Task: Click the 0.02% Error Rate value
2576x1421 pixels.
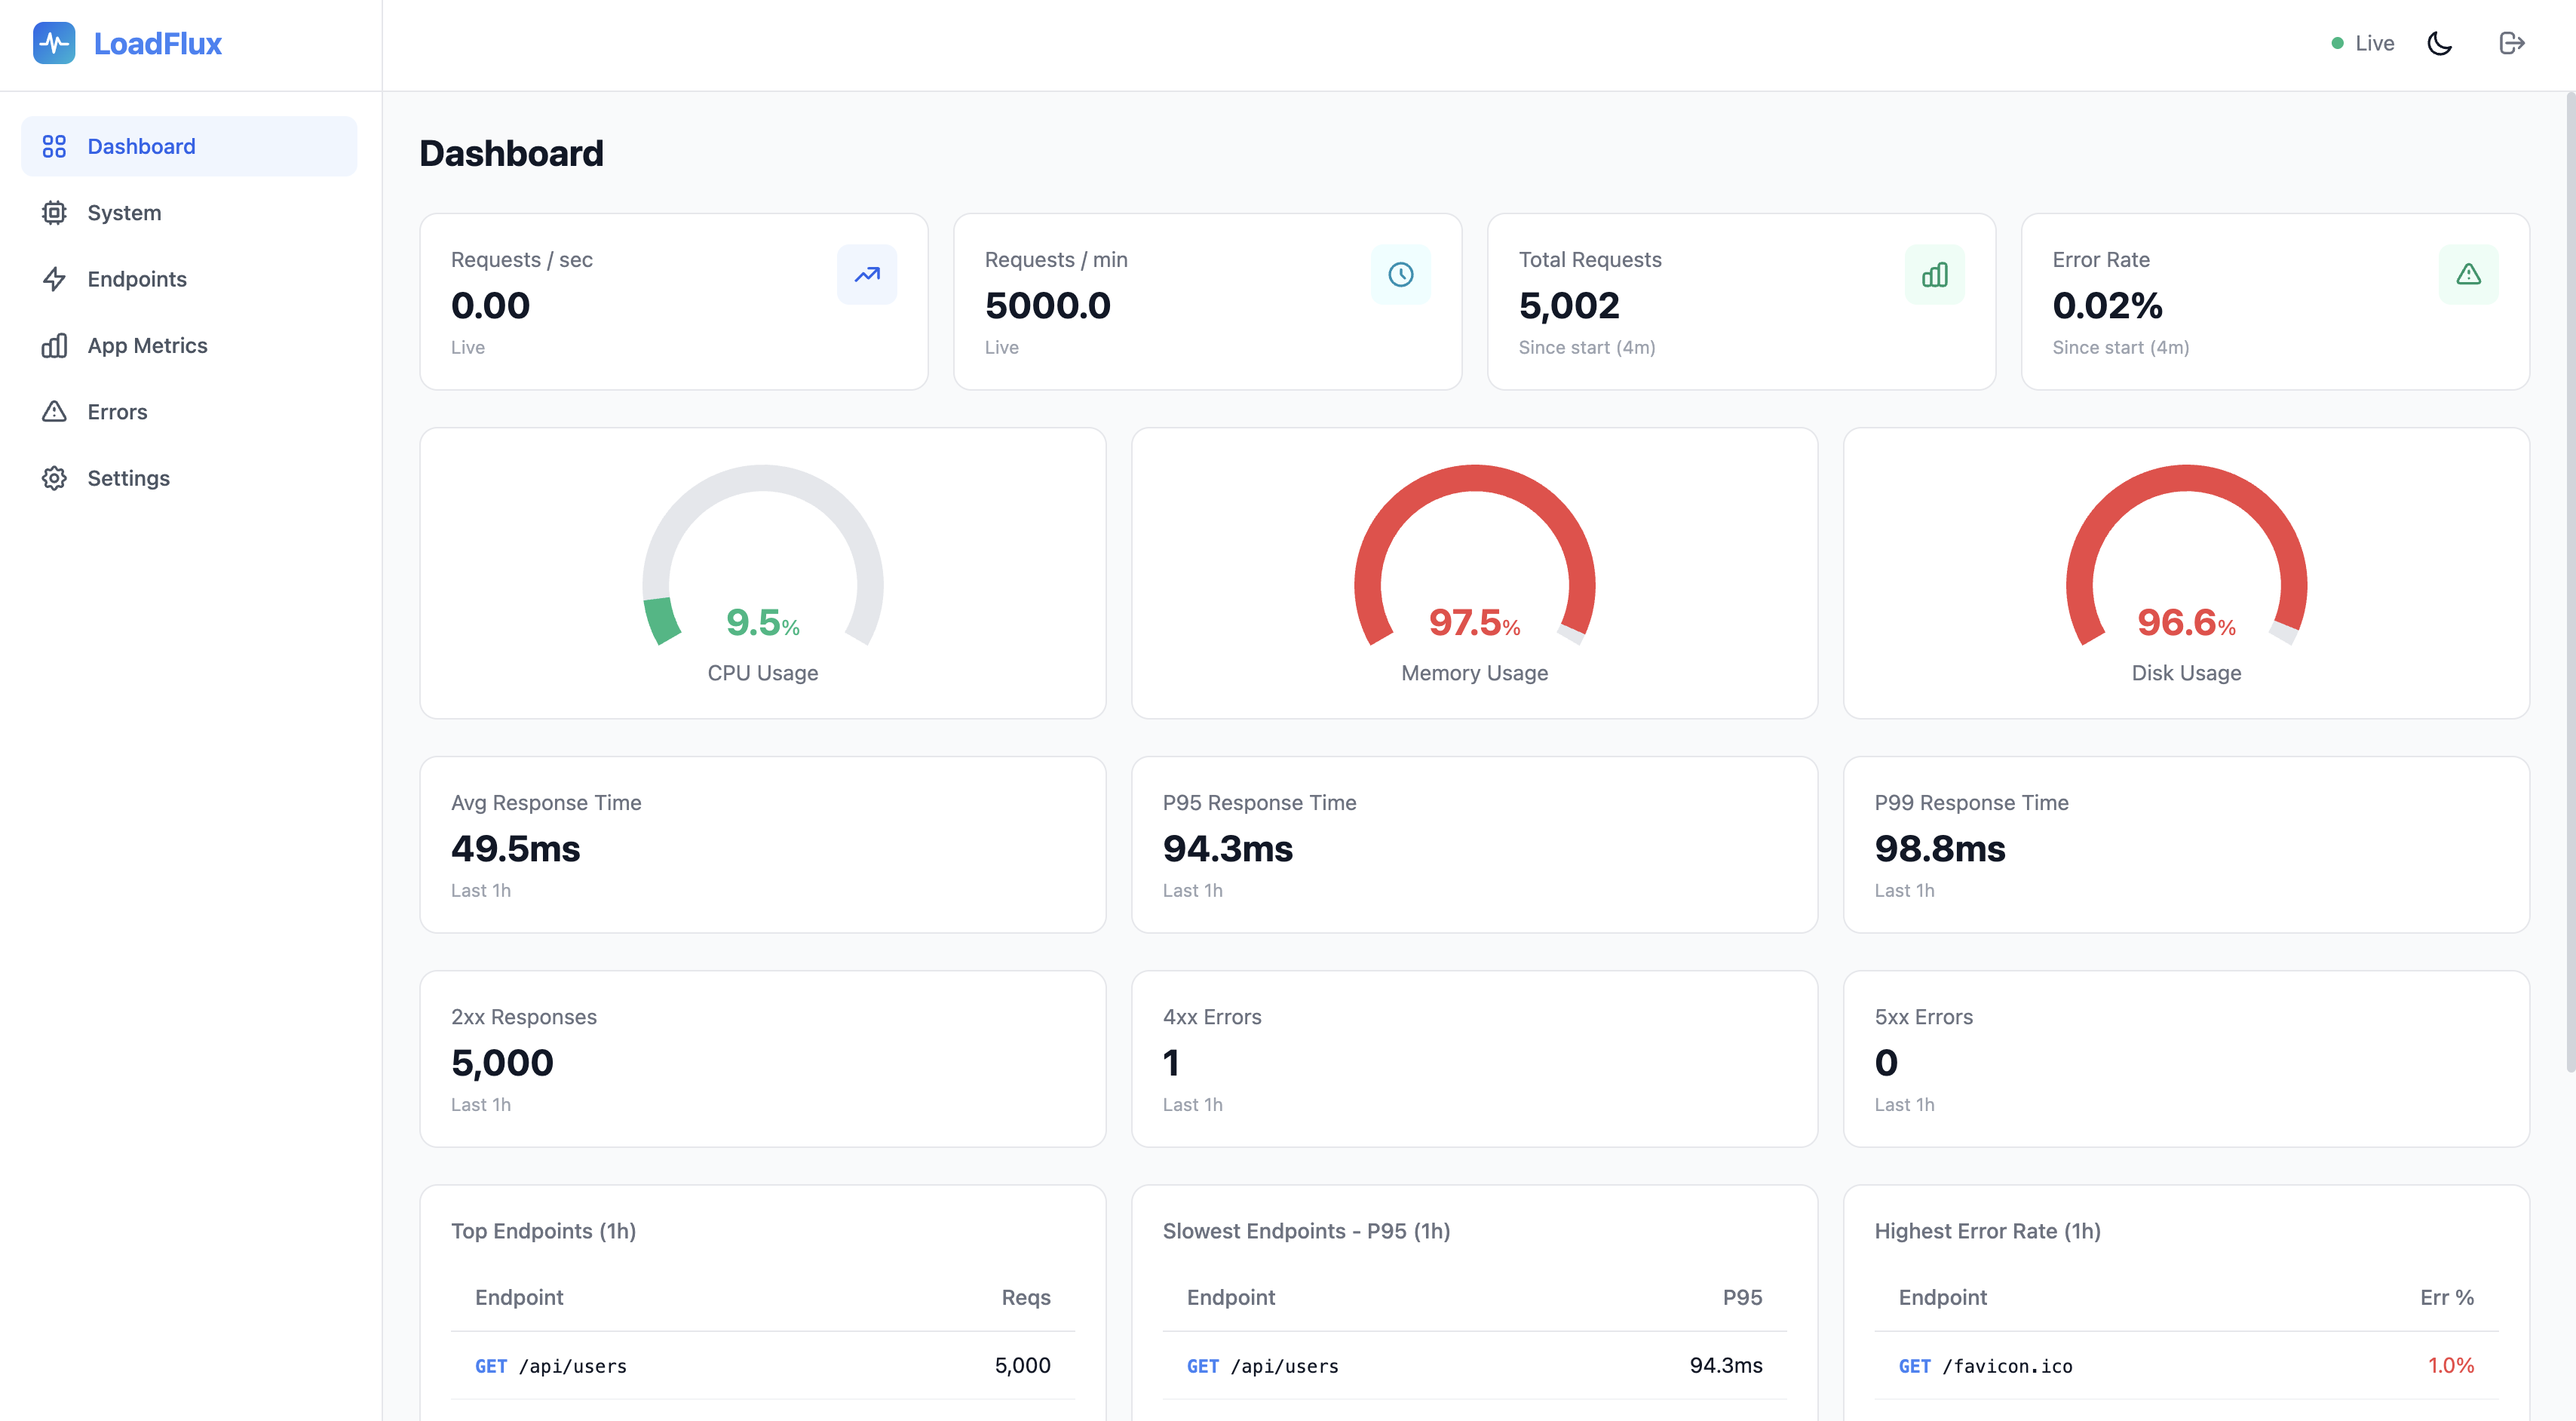Action: [2107, 306]
